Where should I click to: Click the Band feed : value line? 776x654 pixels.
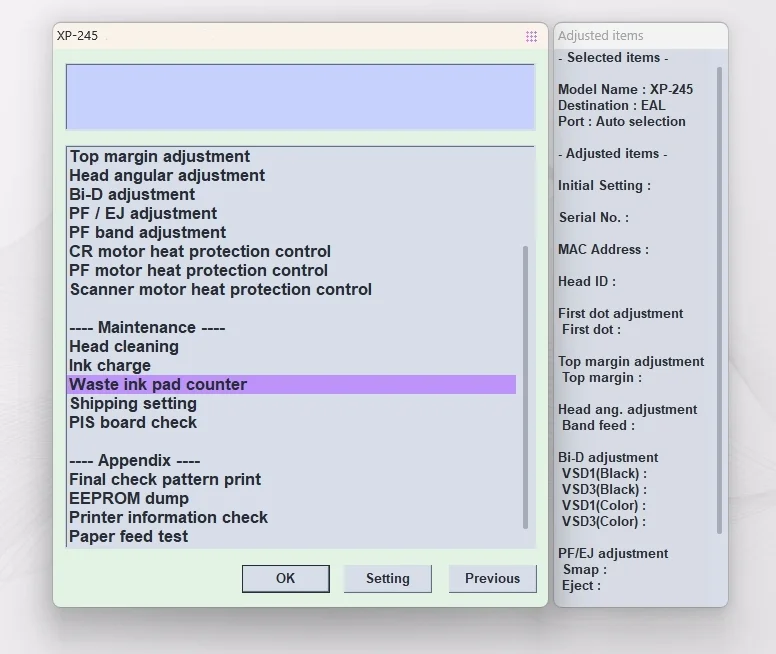(598, 425)
